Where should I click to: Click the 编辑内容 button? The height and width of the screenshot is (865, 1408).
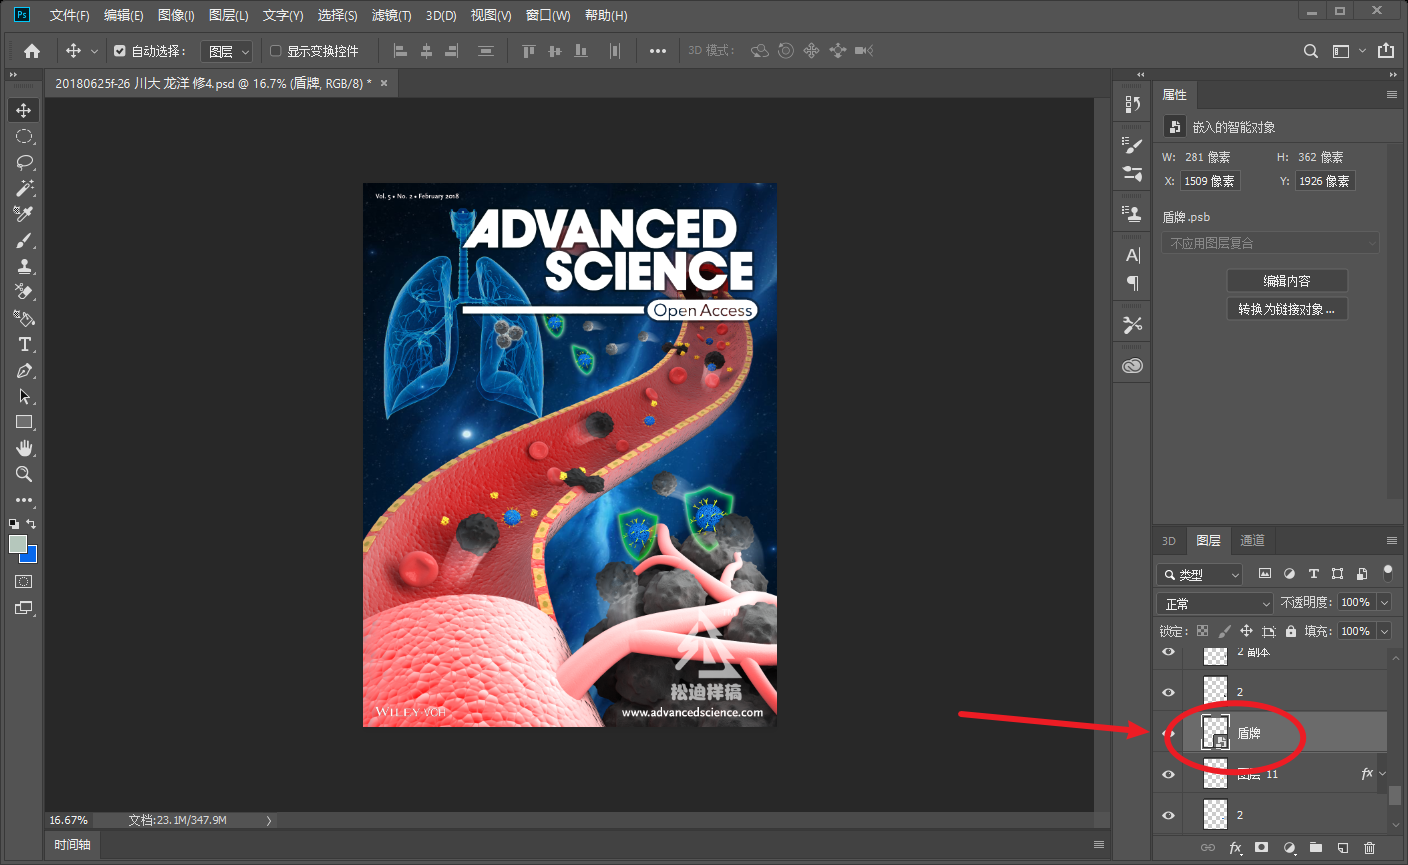[x=1287, y=281]
